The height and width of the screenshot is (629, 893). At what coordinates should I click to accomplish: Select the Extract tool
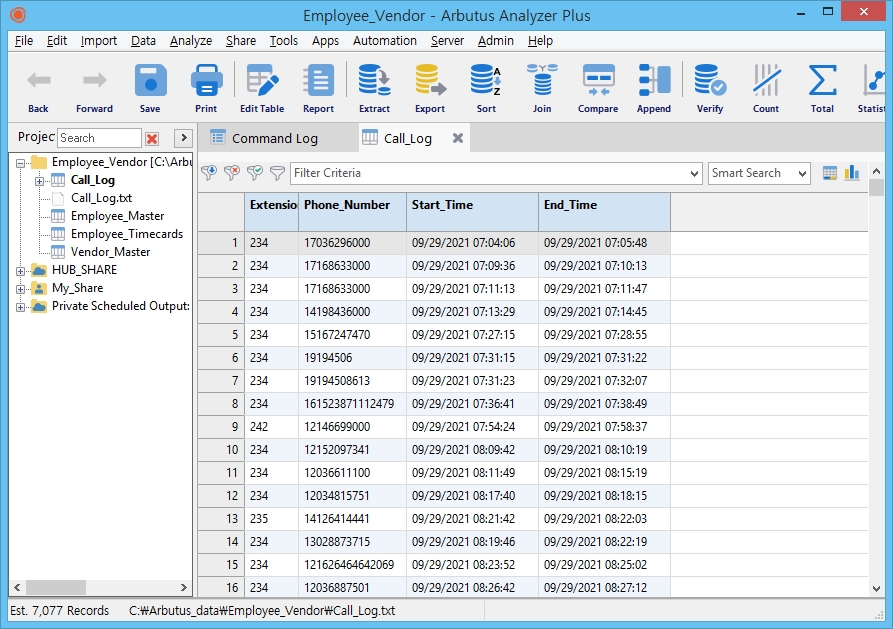coord(374,88)
